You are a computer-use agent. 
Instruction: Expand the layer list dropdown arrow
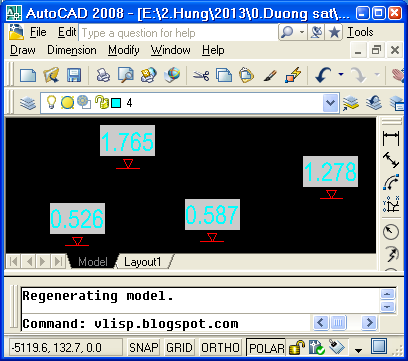(x=331, y=103)
